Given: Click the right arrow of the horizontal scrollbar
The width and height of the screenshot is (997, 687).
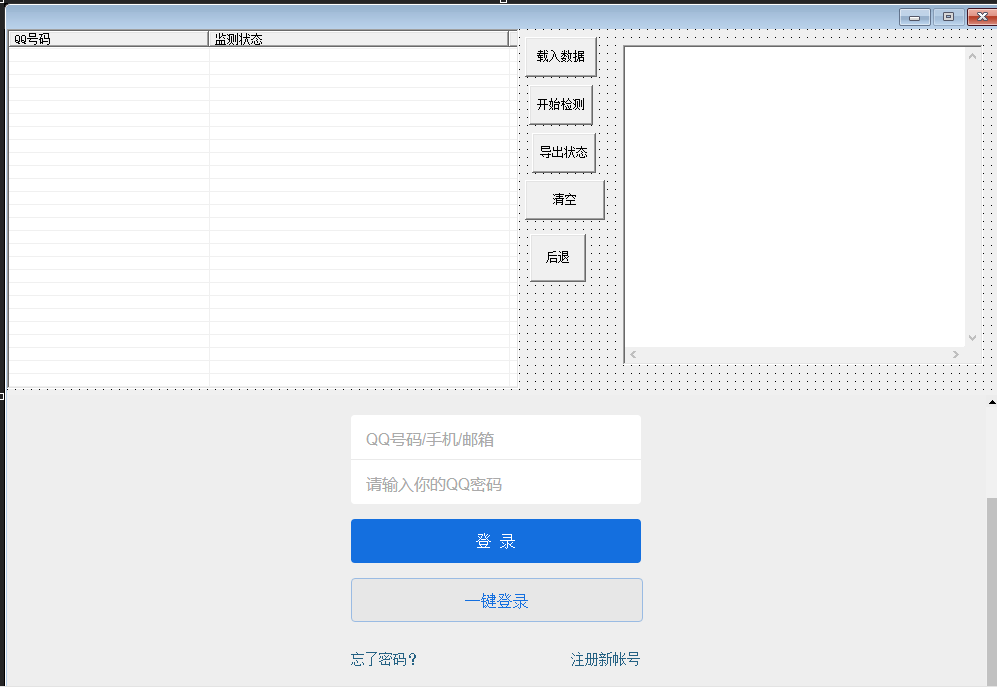Looking at the screenshot, I should pyautogui.click(x=958, y=354).
